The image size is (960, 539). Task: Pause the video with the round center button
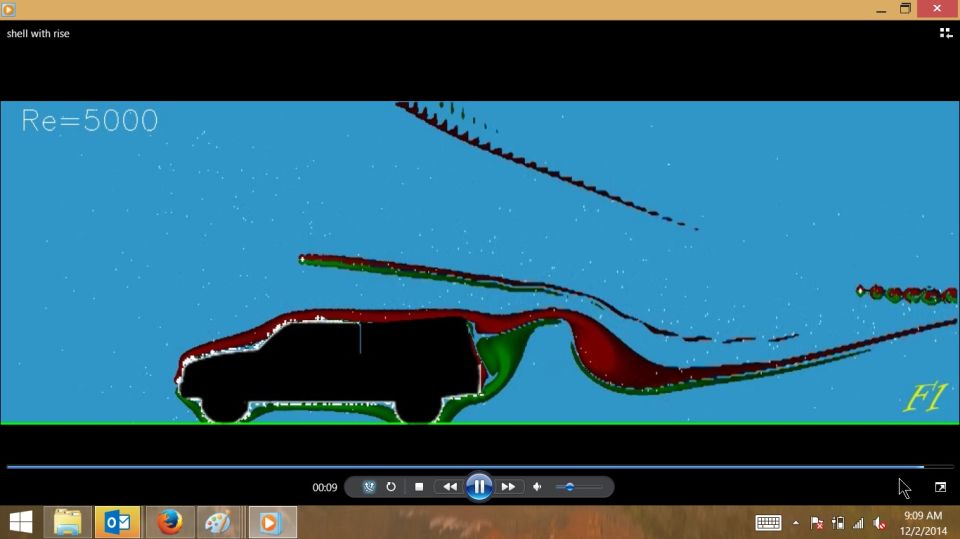[x=479, y=487]
